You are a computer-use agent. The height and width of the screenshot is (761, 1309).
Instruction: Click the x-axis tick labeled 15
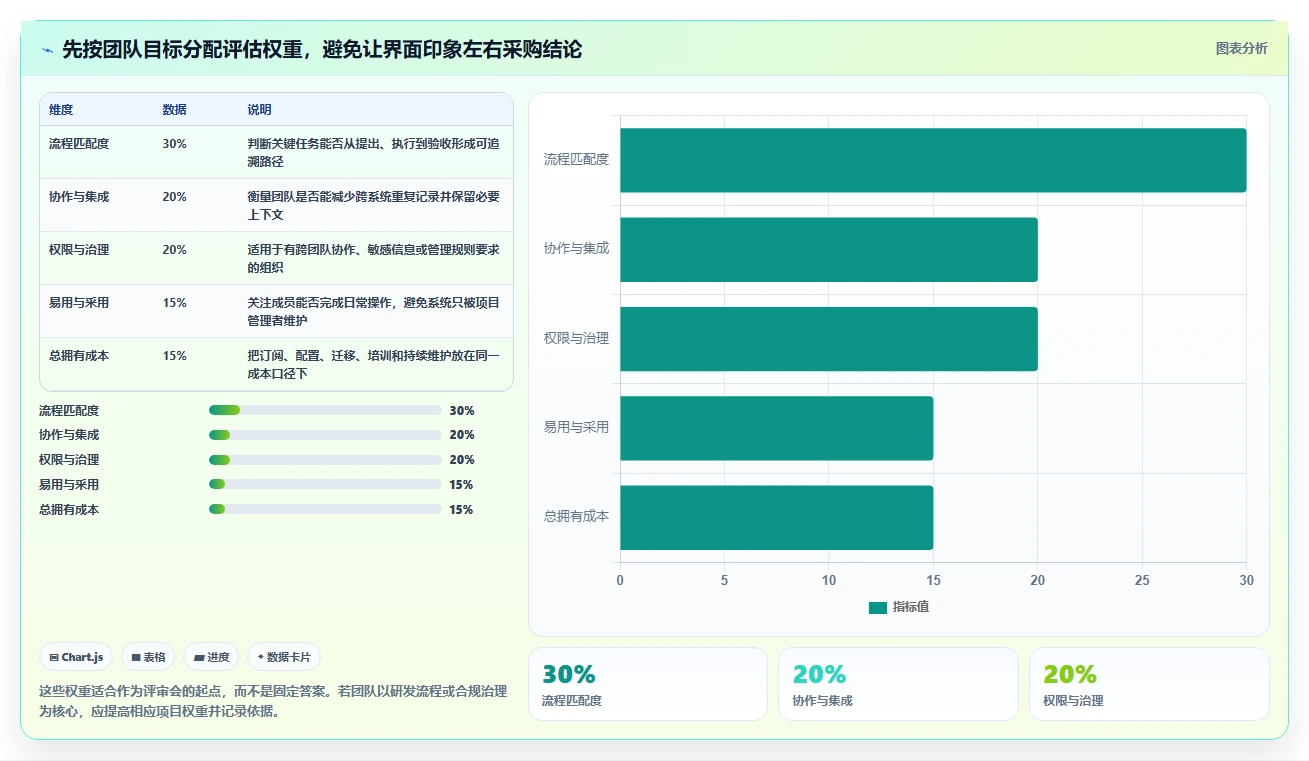coord(933,580)
